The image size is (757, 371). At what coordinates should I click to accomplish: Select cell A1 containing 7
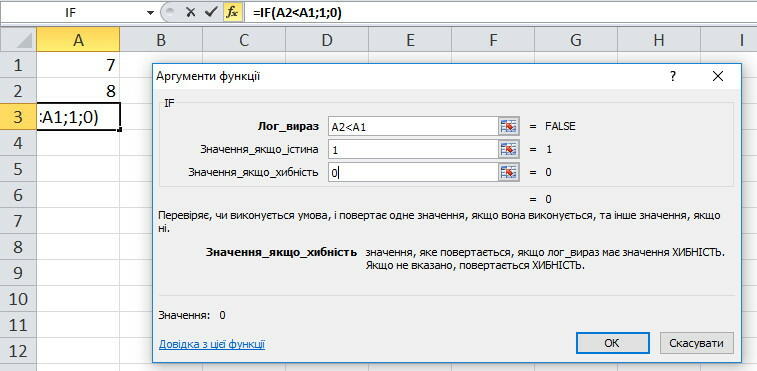coord(78,65)
